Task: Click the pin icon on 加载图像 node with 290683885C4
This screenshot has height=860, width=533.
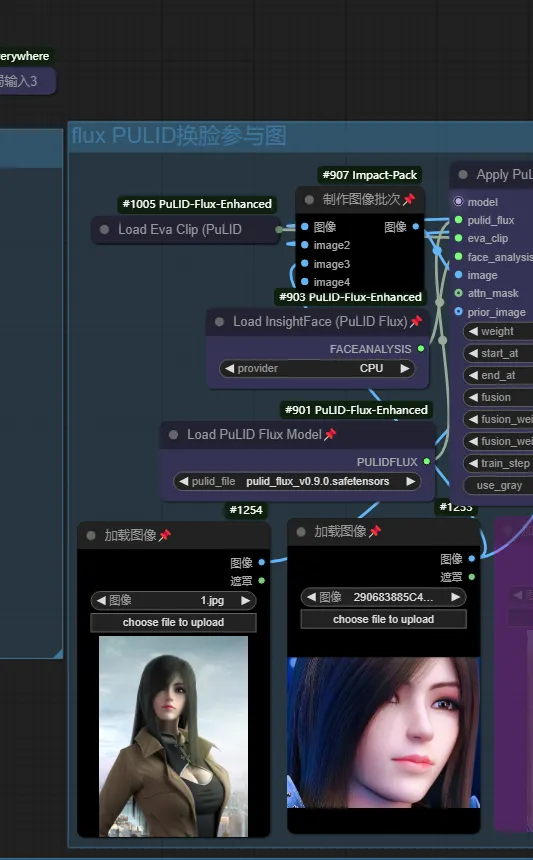Action: (x=375, y=531)
